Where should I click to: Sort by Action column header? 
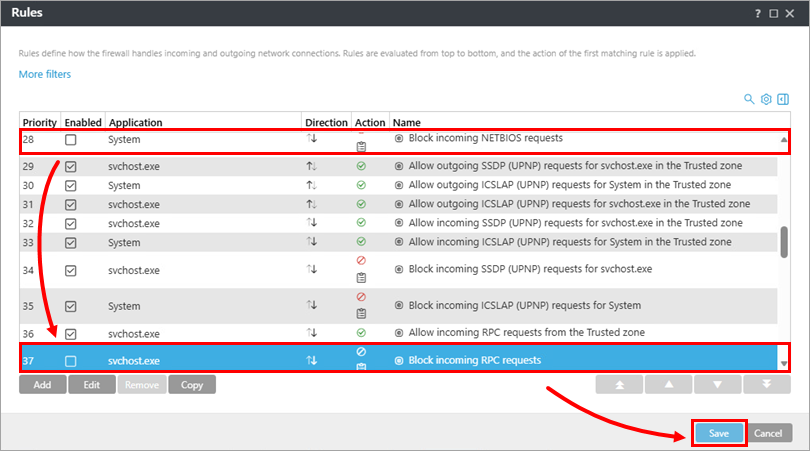[x=370, y=122]
